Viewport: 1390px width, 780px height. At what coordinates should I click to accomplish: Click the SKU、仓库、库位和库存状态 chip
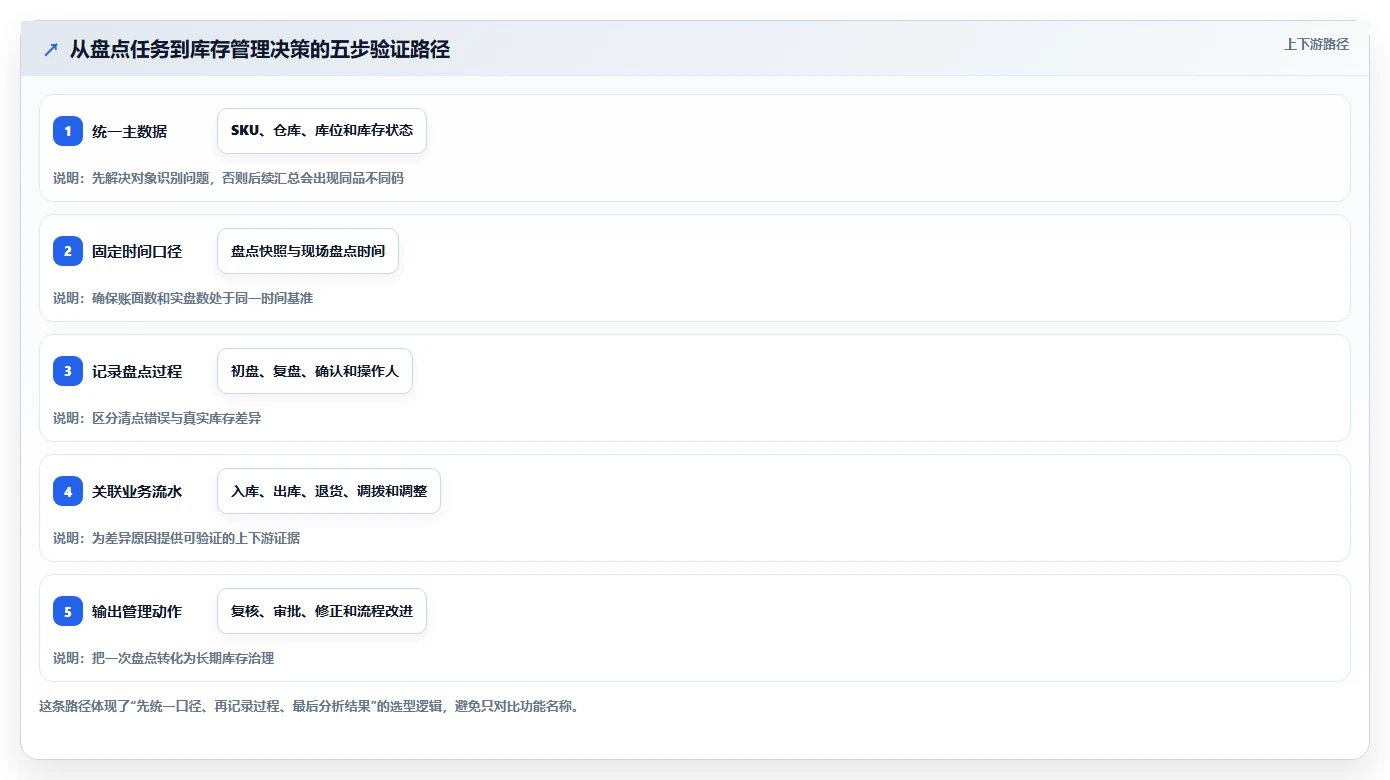[x=322, y=131]
